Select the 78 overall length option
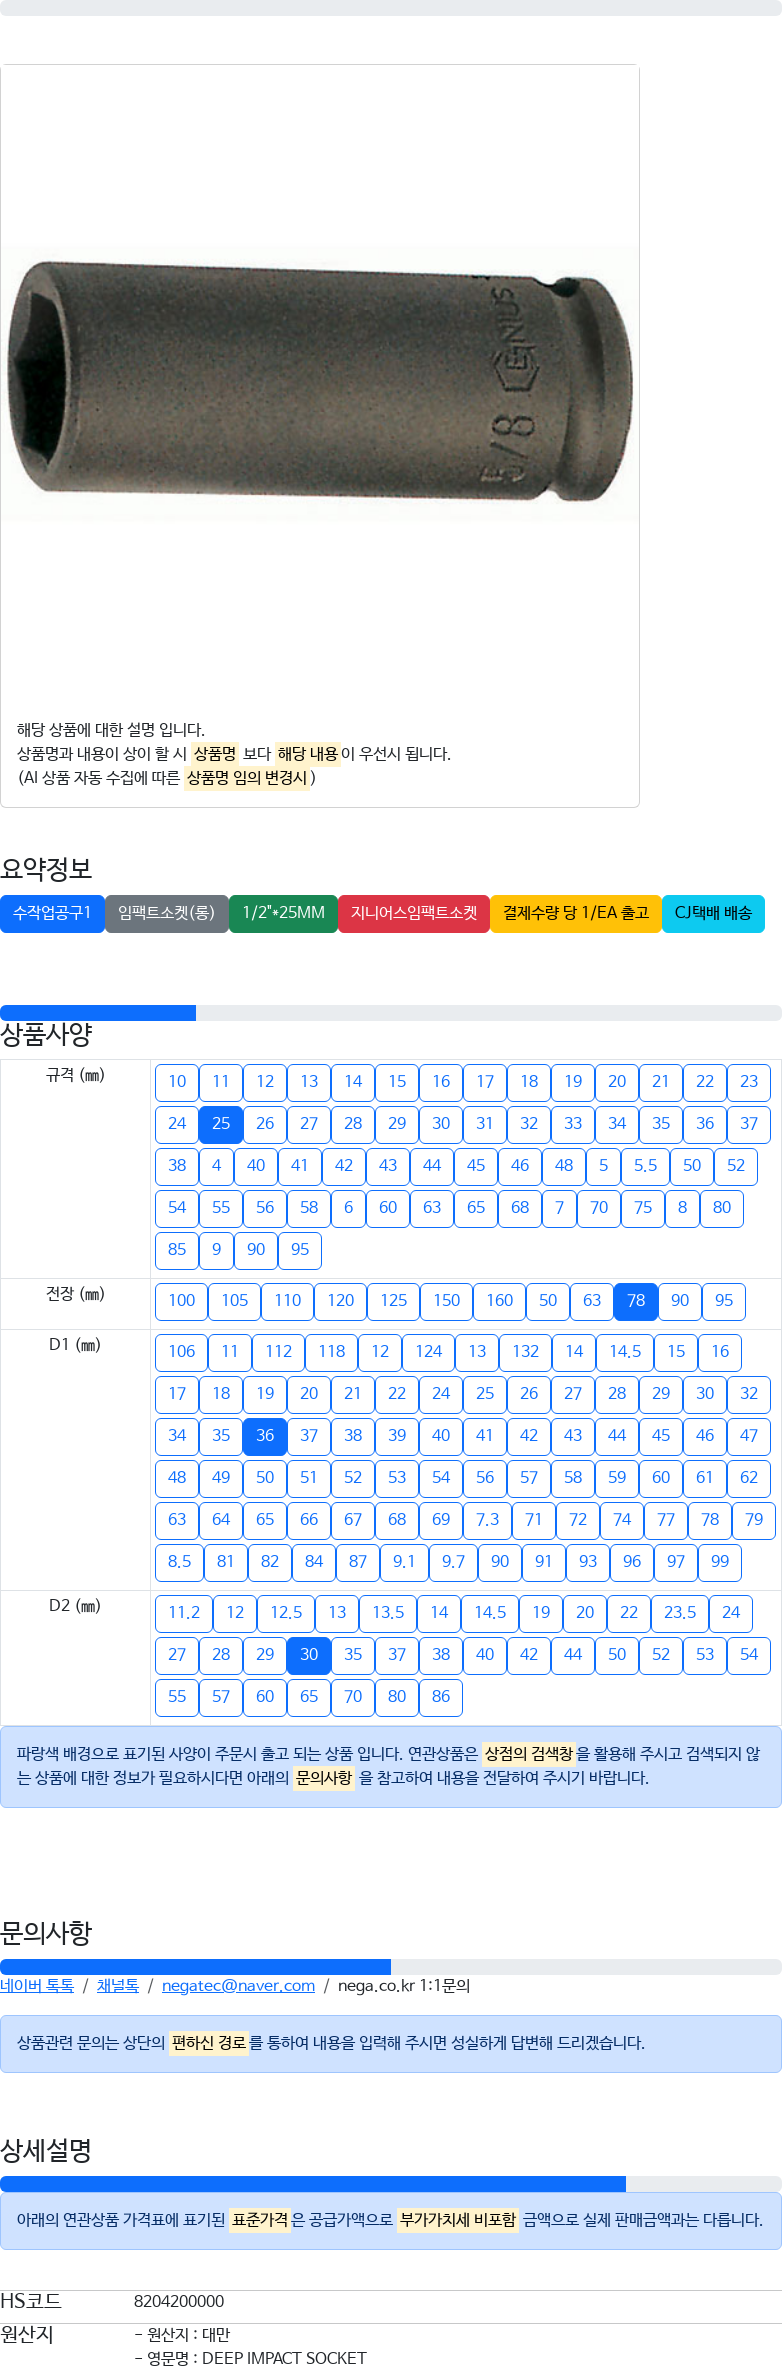Image resolution: width=782 pixels, height=2372 pixels. (636, 1301)
